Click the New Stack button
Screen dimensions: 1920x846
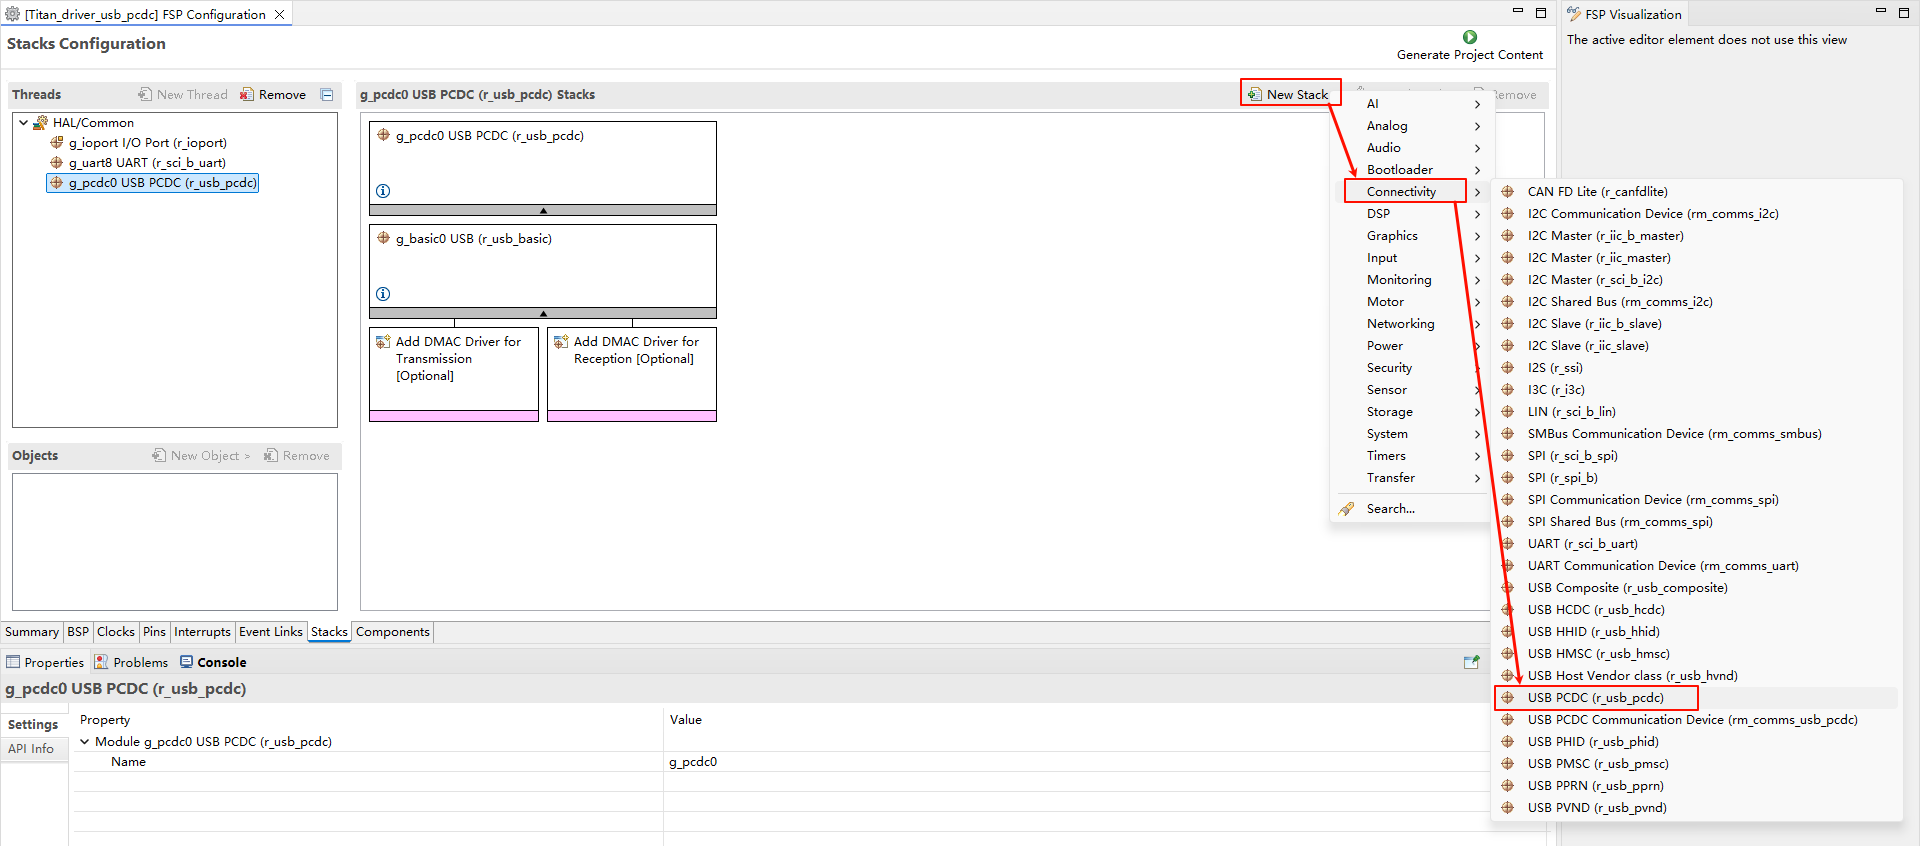click(1289, 95)
